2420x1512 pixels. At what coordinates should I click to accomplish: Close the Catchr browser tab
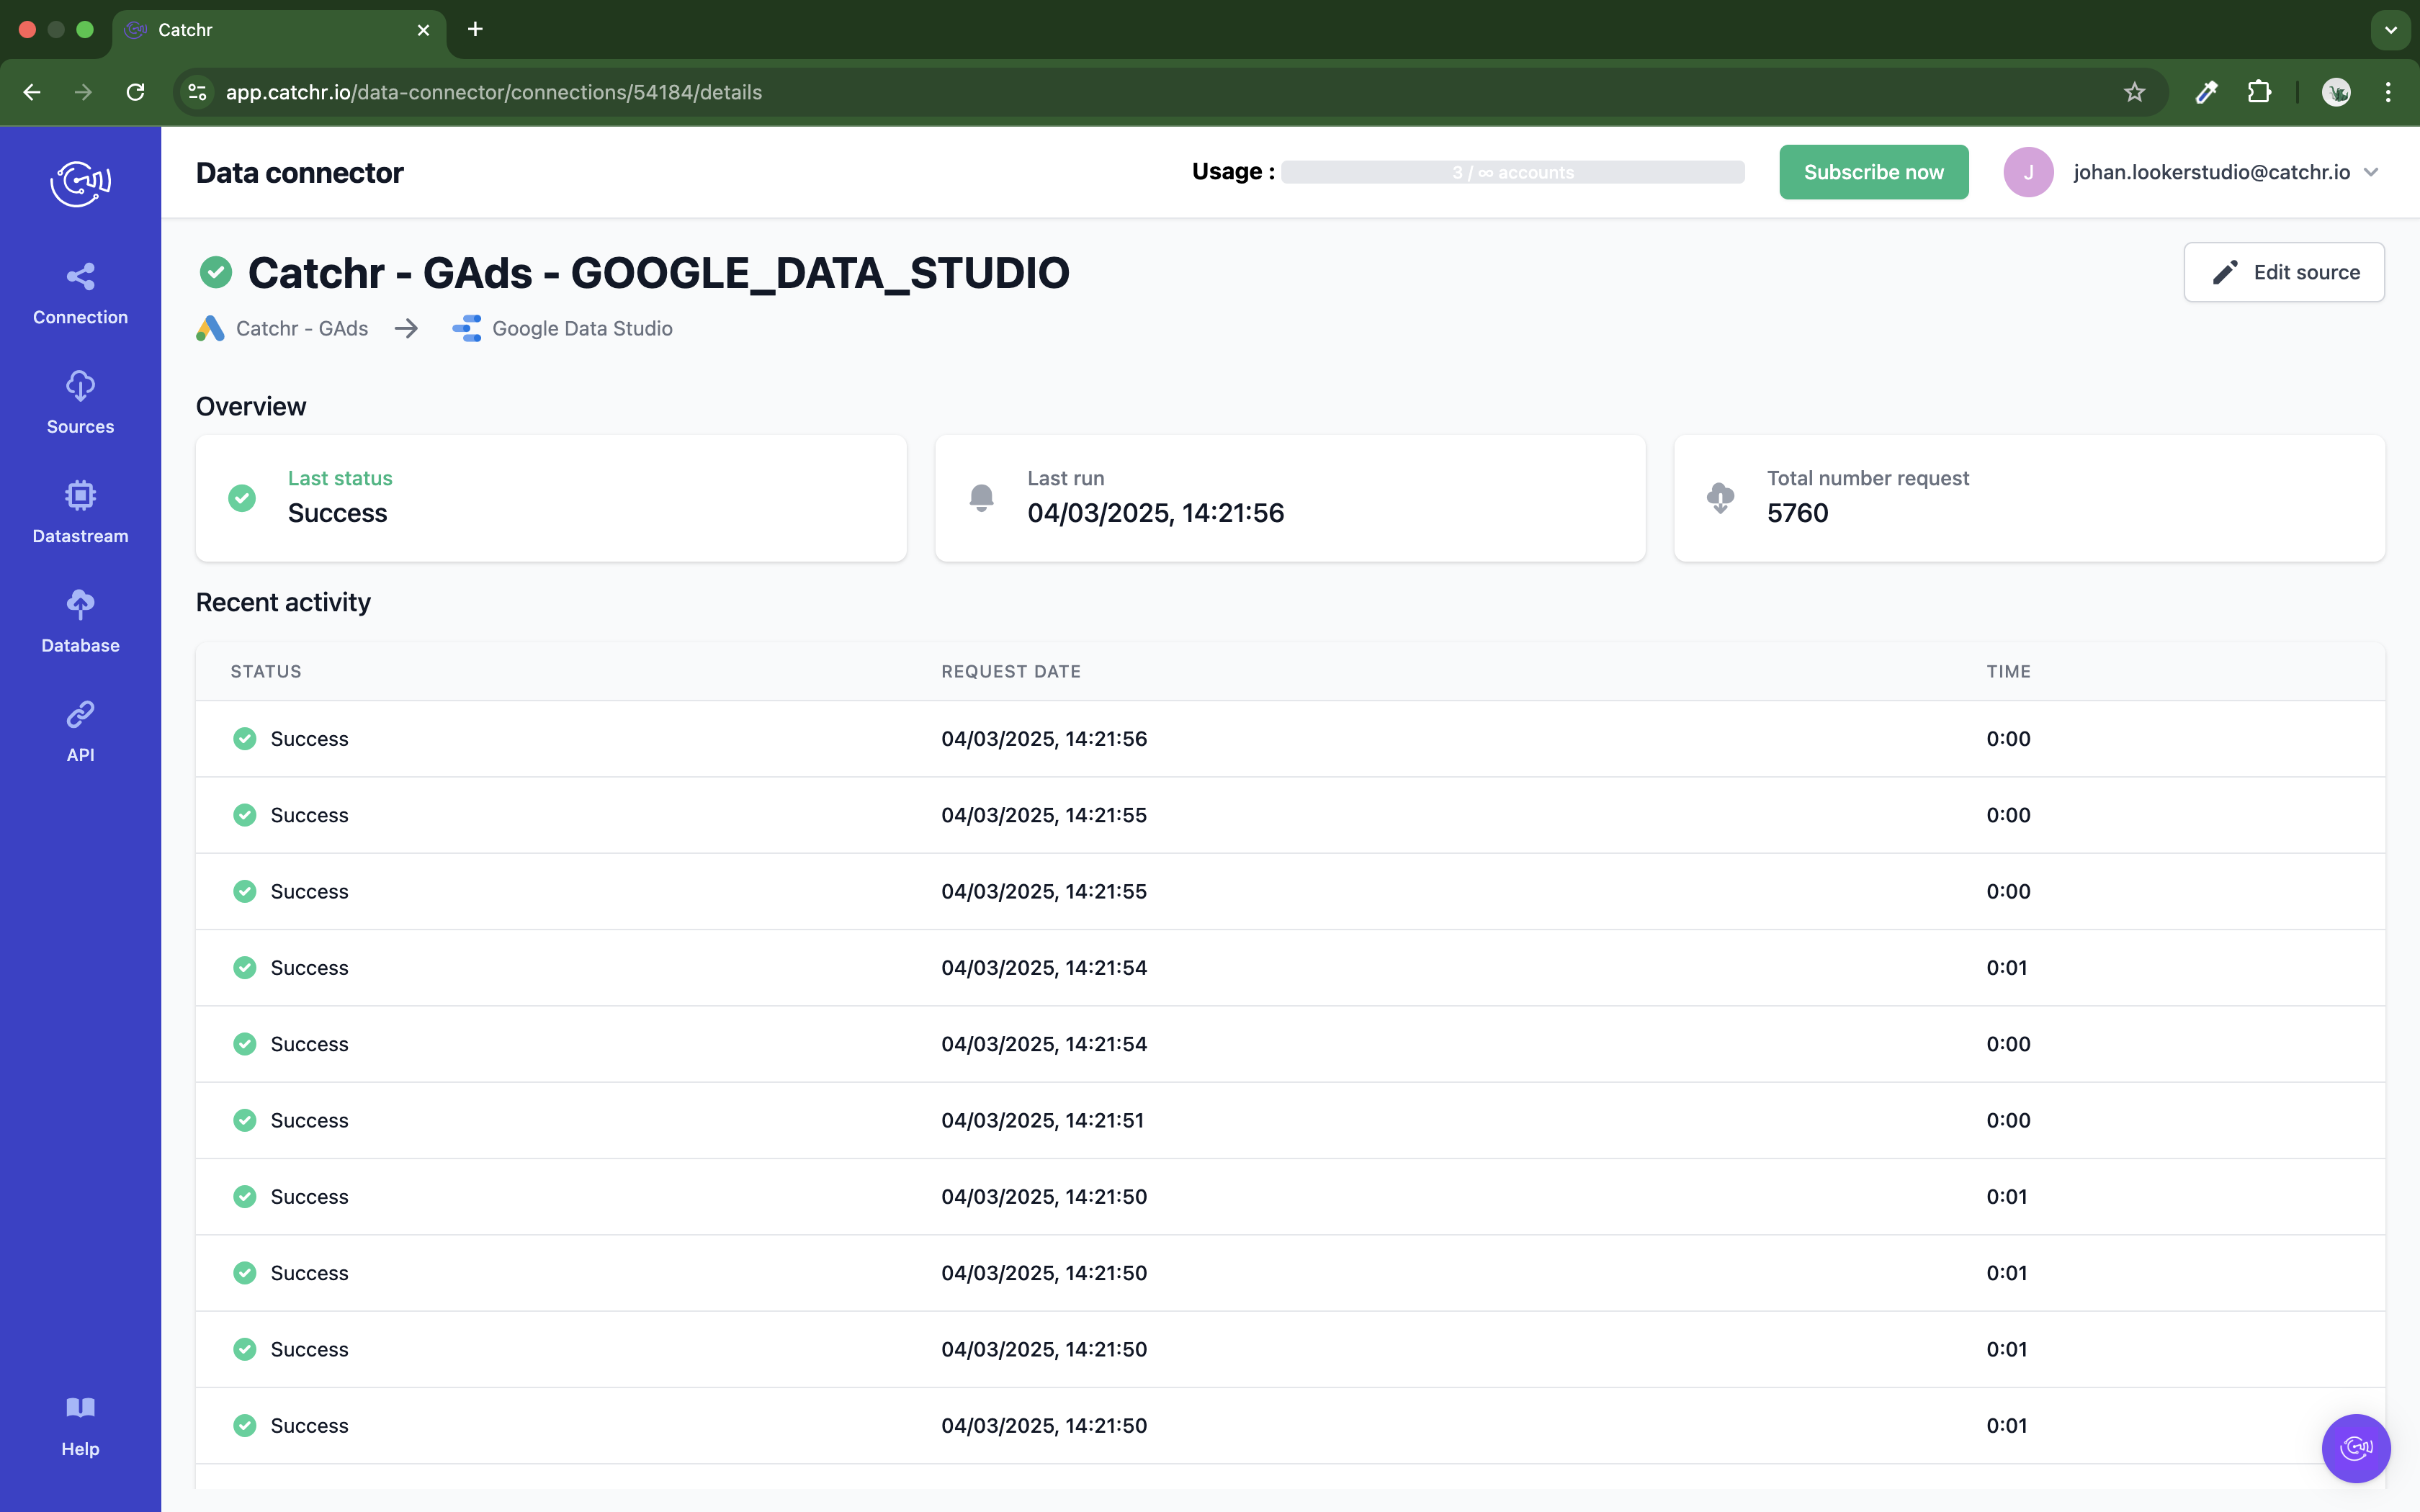(423, 30)
